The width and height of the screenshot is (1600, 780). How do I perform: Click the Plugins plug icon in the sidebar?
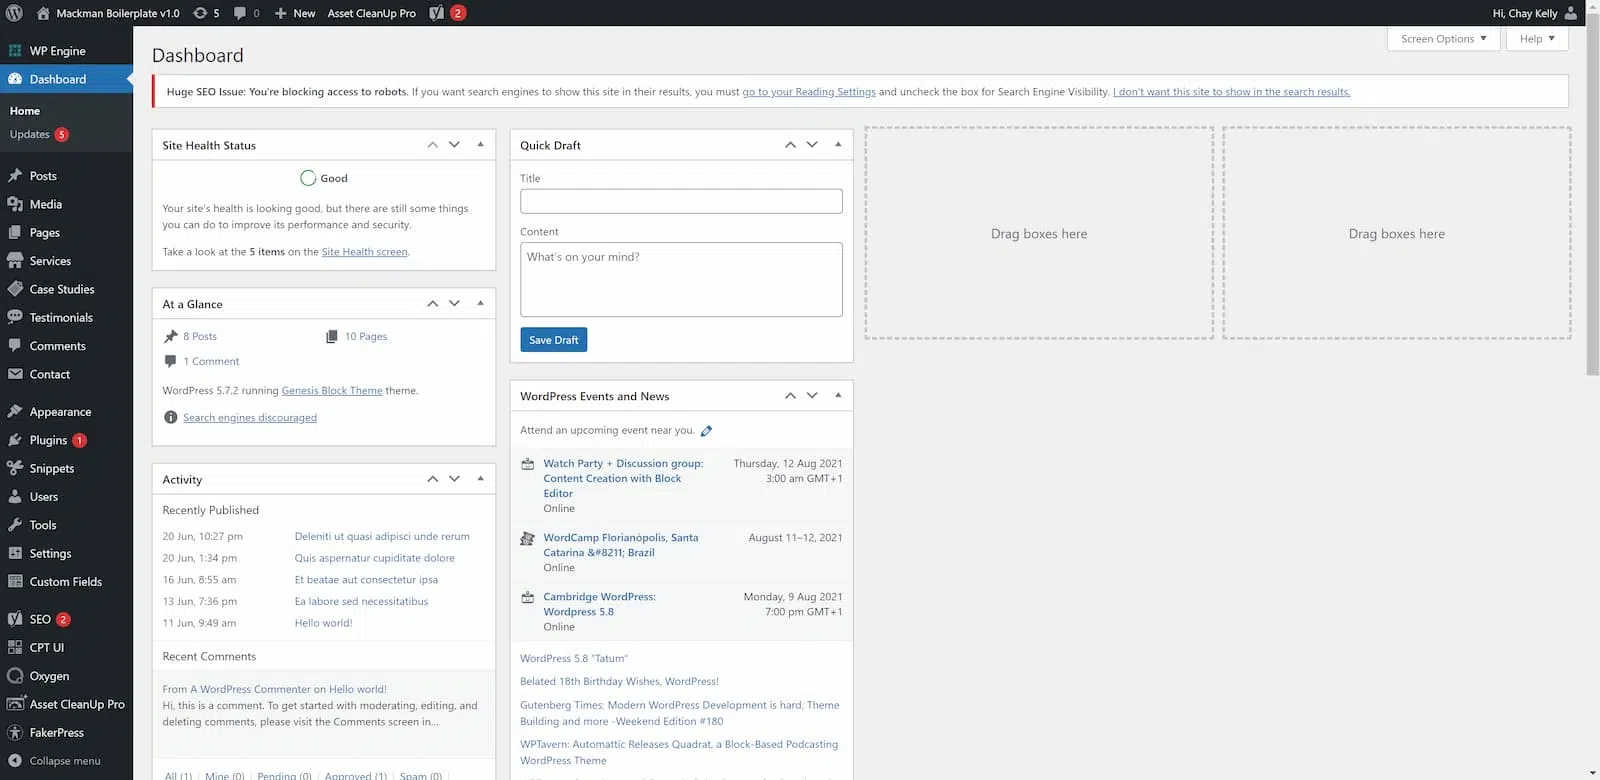pyautogui.click(x=15, y=440)
